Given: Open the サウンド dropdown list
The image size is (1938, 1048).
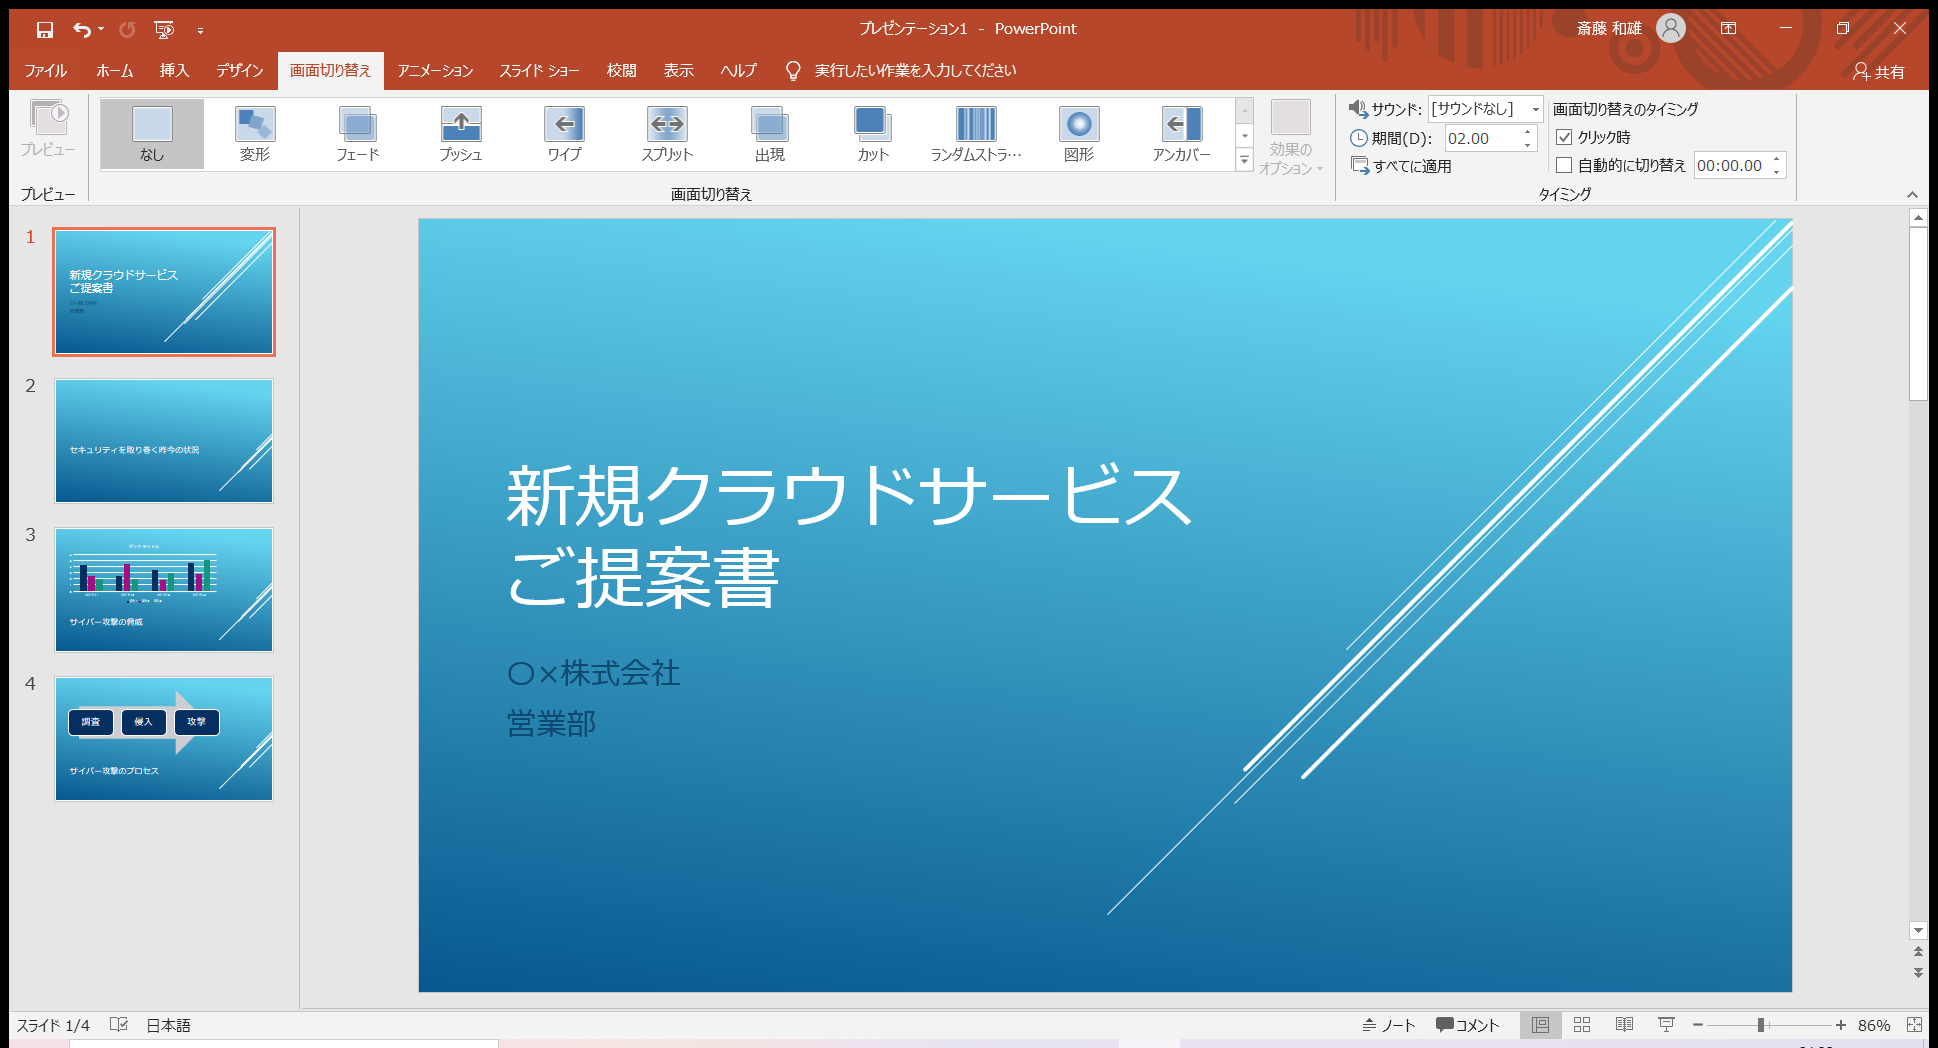Looking at the screenshot, I should tap(1536, 108).
